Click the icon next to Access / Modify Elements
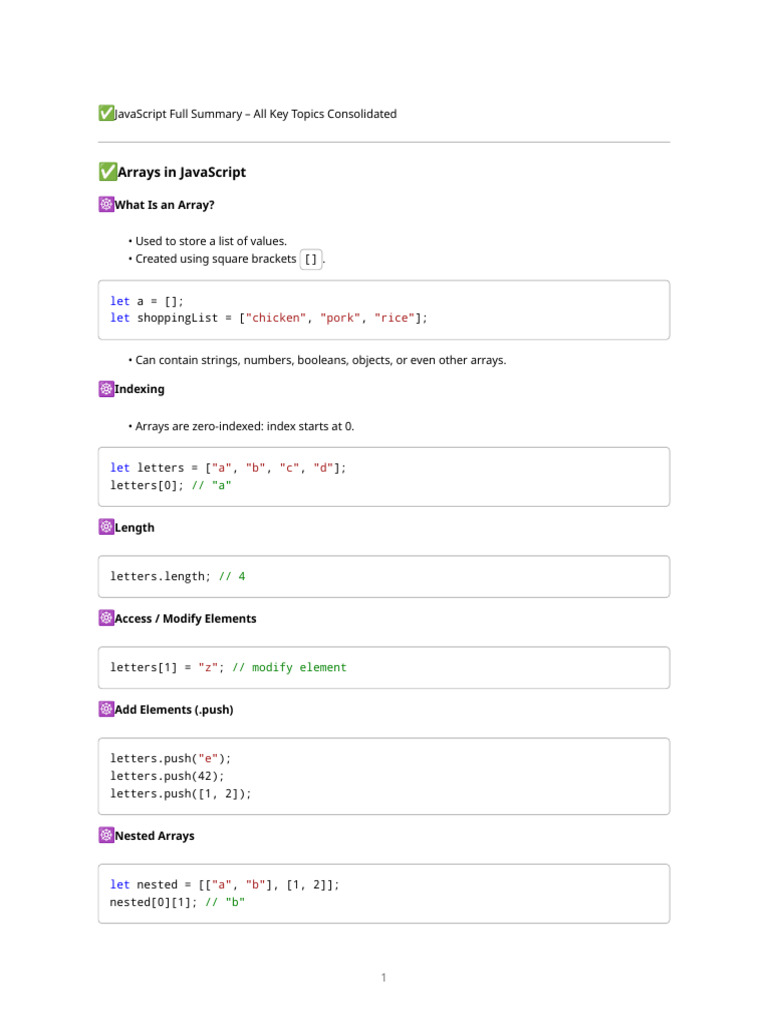 click(x=106, y=619)
